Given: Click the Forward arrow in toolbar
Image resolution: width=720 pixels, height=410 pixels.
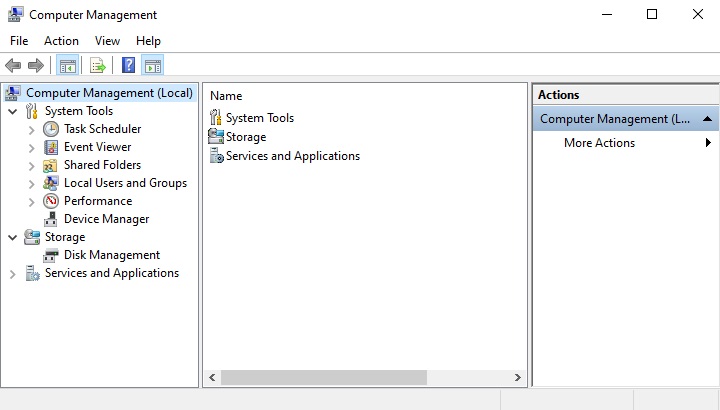Looking at the screenshot, I should pos(36,66).
